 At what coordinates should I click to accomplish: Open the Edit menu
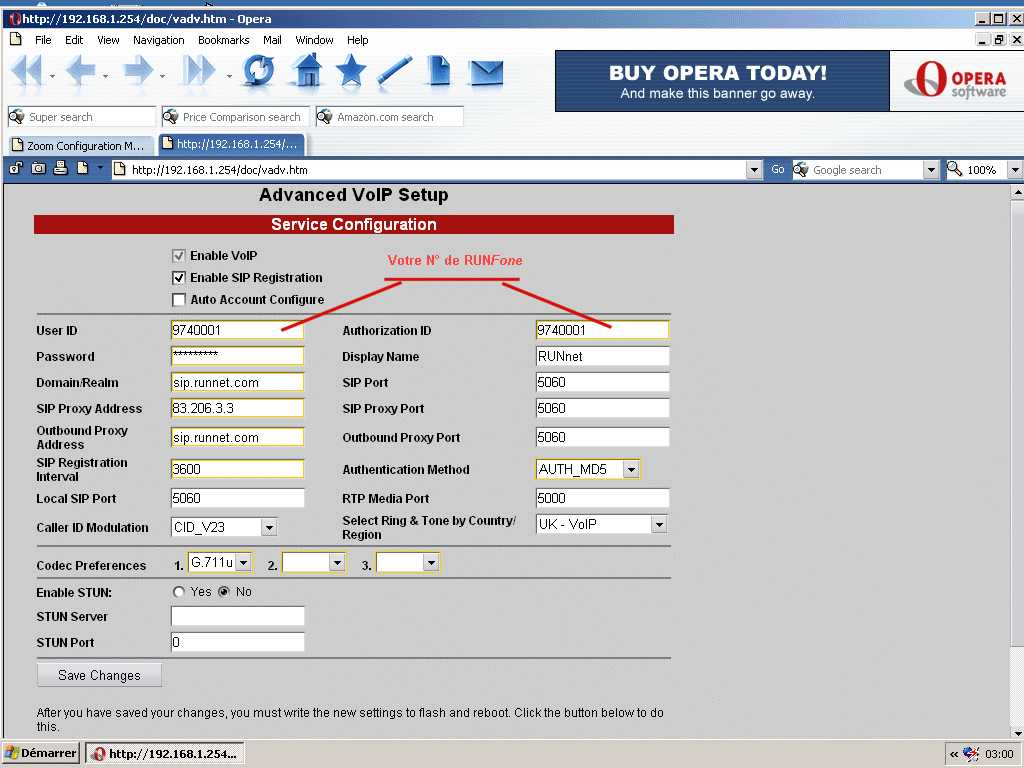click(74, 40)
